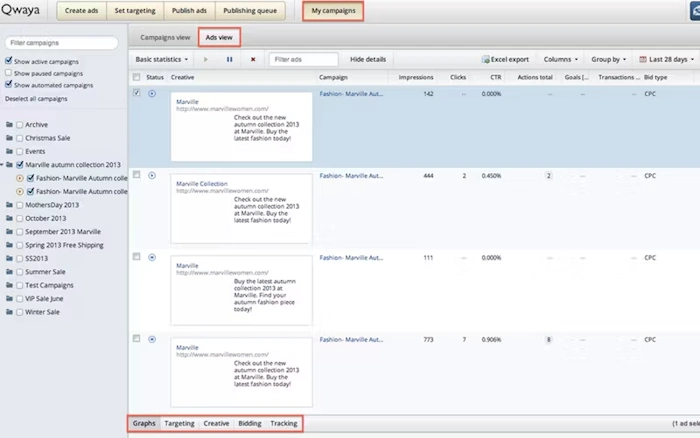This screenshot has height=438, width=700.
Task: Click the Set targeting button
Action: click(135, 11)
